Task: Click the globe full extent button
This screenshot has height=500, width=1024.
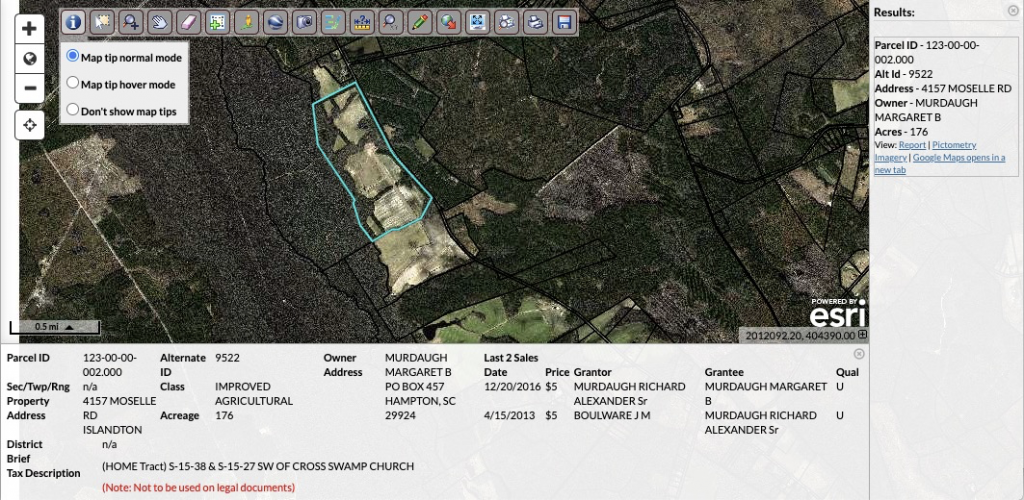Action: point(30,58)
